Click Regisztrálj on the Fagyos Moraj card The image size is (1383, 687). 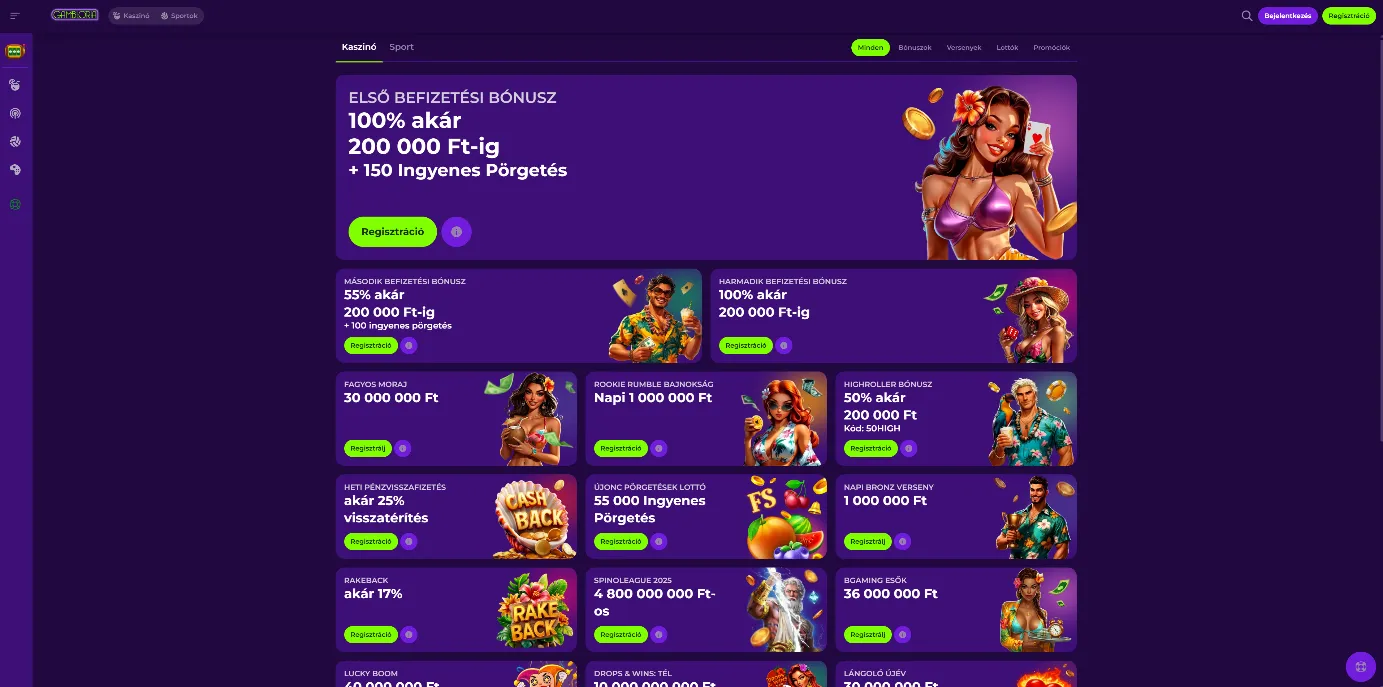367,448
